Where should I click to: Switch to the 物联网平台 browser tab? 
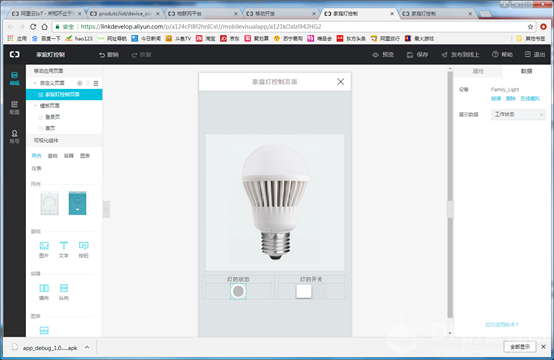[202, 13]
